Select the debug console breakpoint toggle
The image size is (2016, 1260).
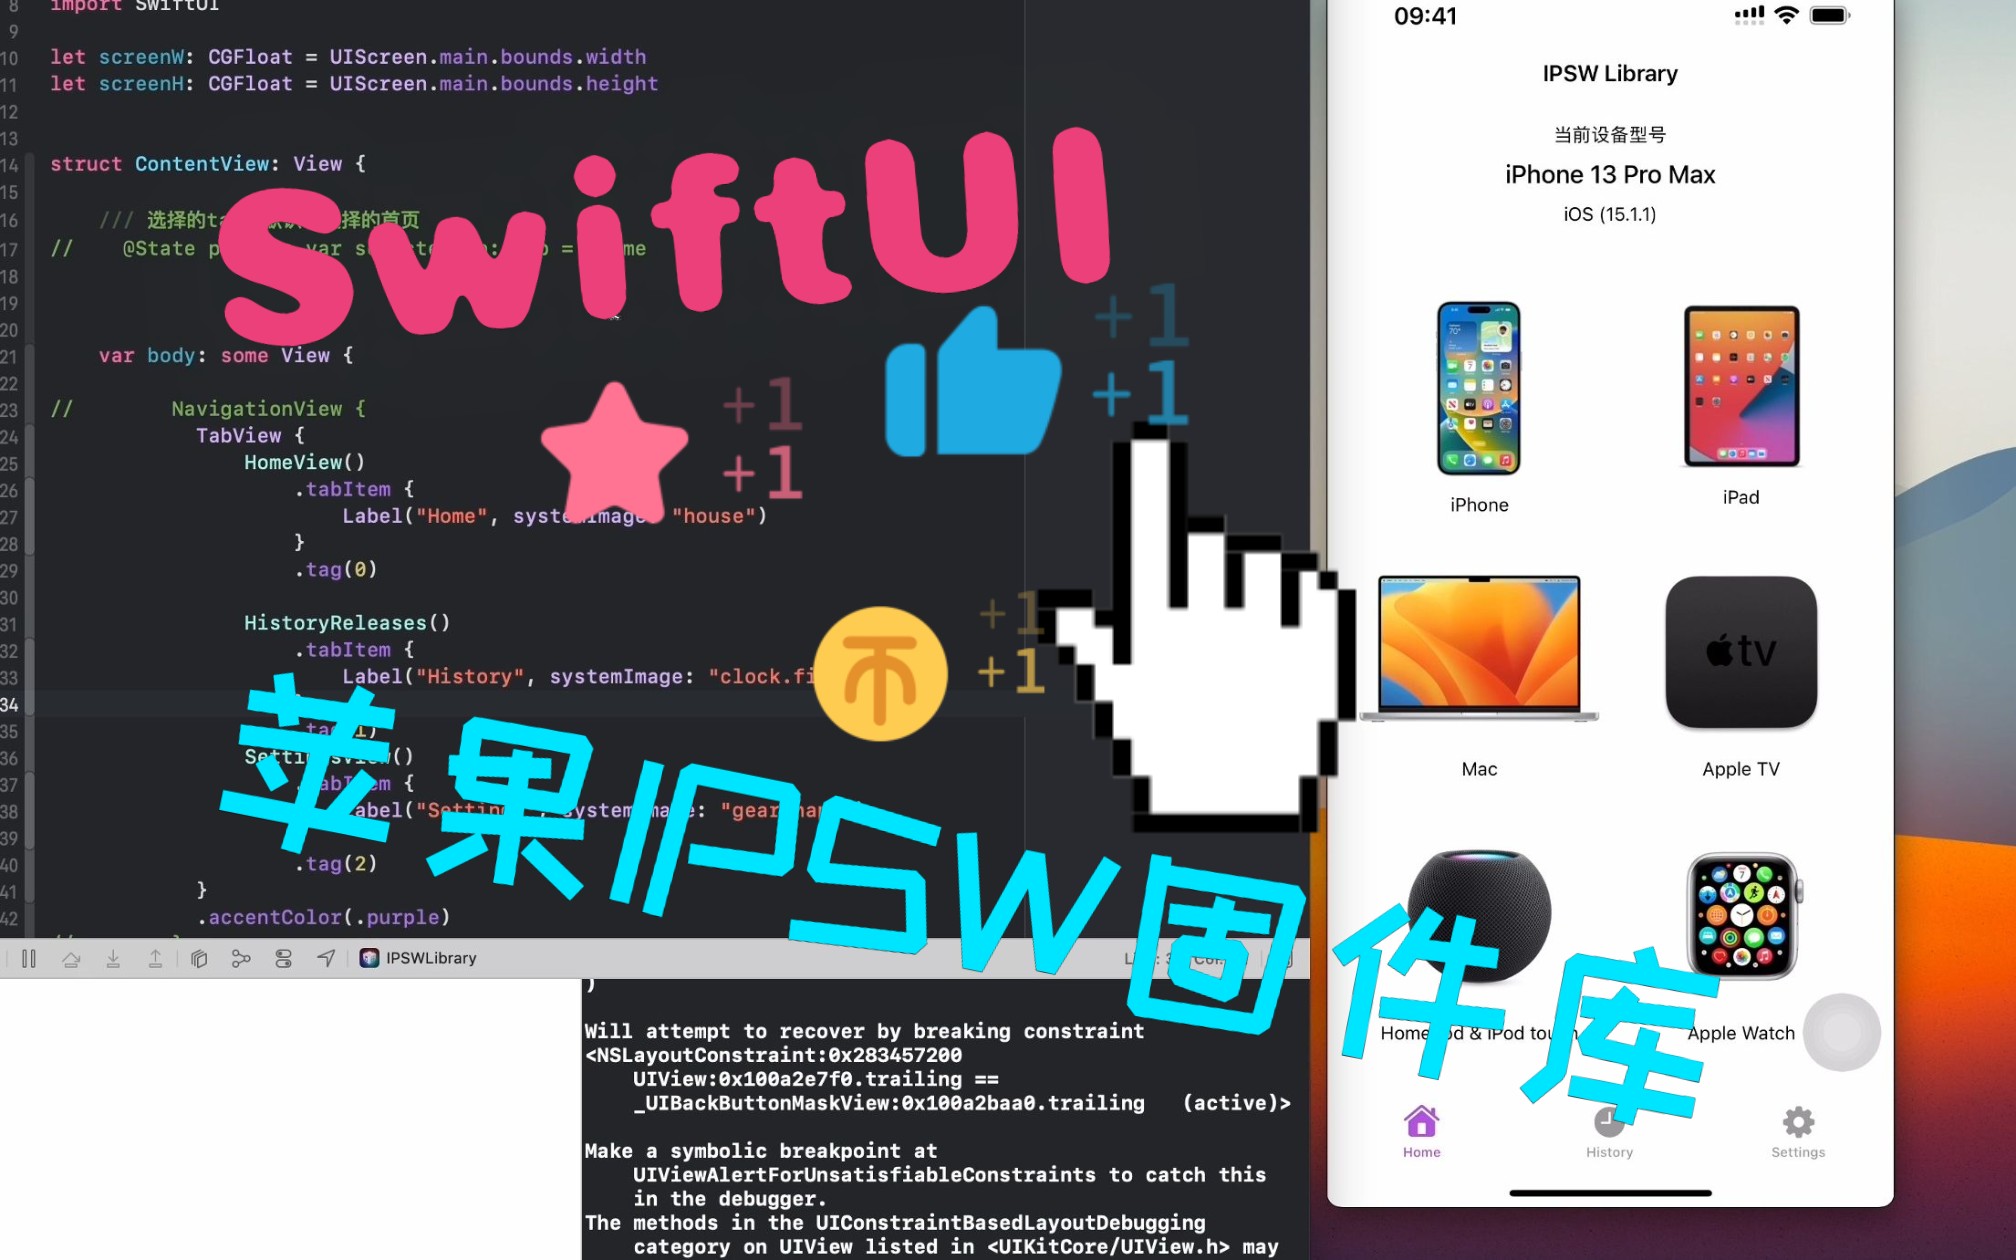click(286, 957)
